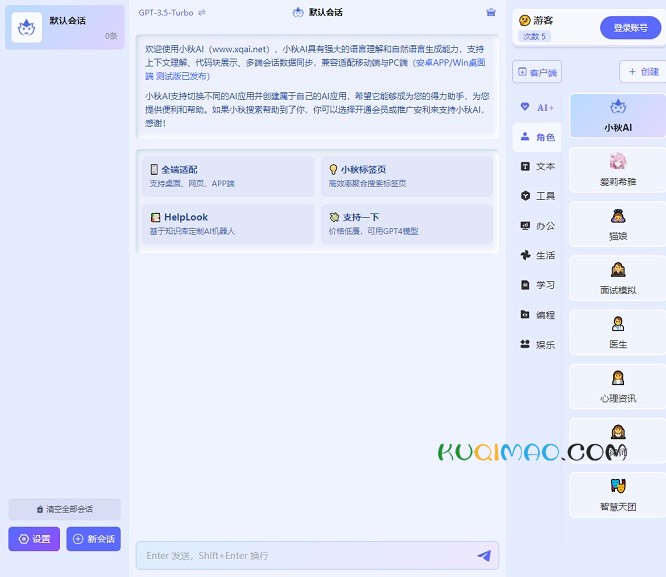Screen dimensions: 666x577
Task: Select the 工具 category tab
Action: click(x=537, y=196)
